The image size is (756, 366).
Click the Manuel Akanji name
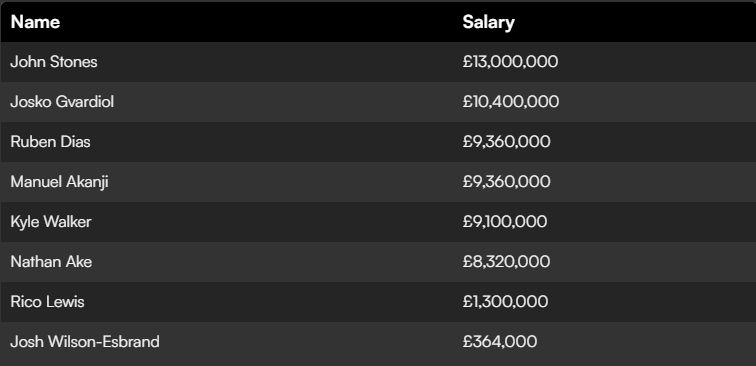coord(59,182)
